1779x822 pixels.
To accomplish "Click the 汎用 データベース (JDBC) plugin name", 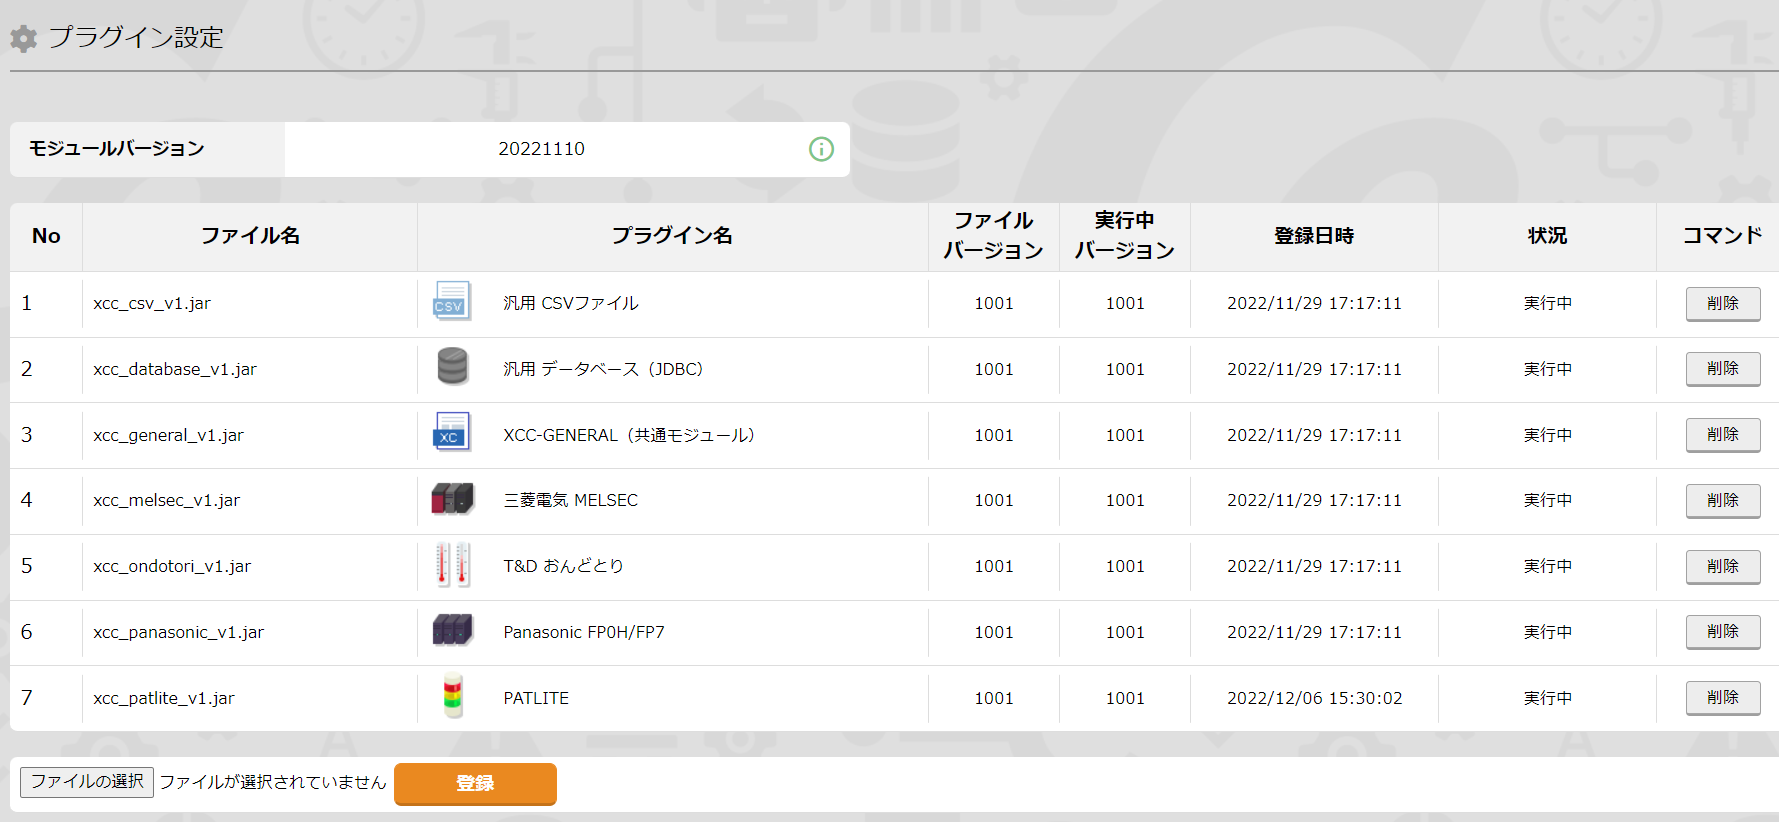I will 604,369.
